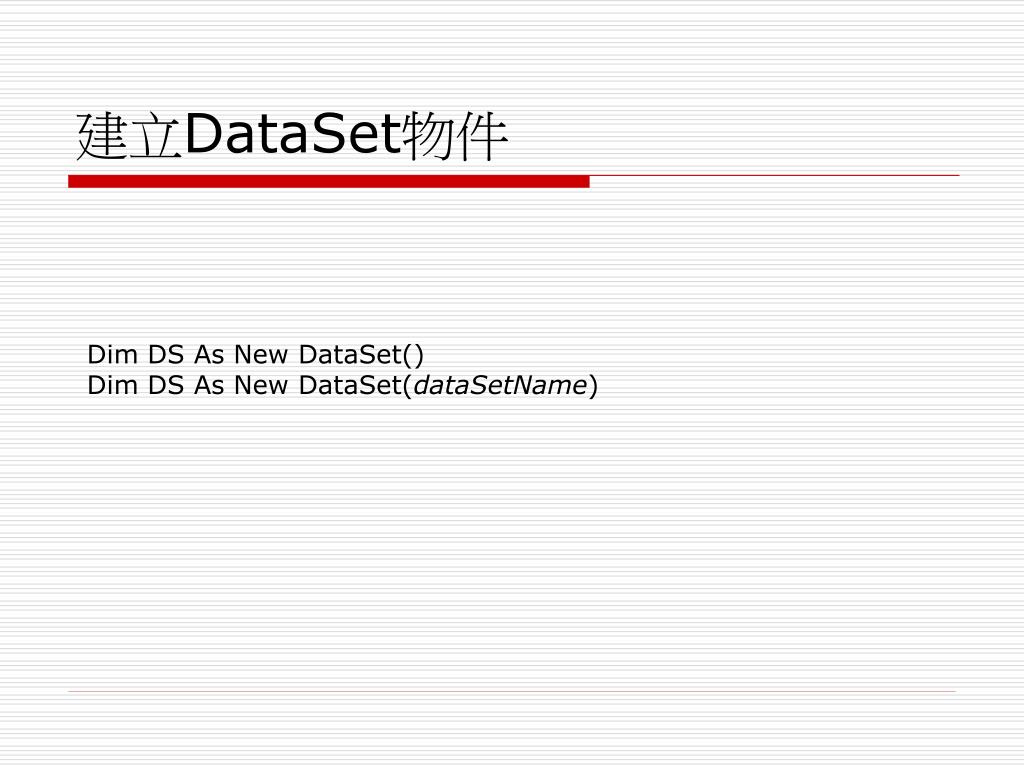Click the word As on the first line

point(209,355)
